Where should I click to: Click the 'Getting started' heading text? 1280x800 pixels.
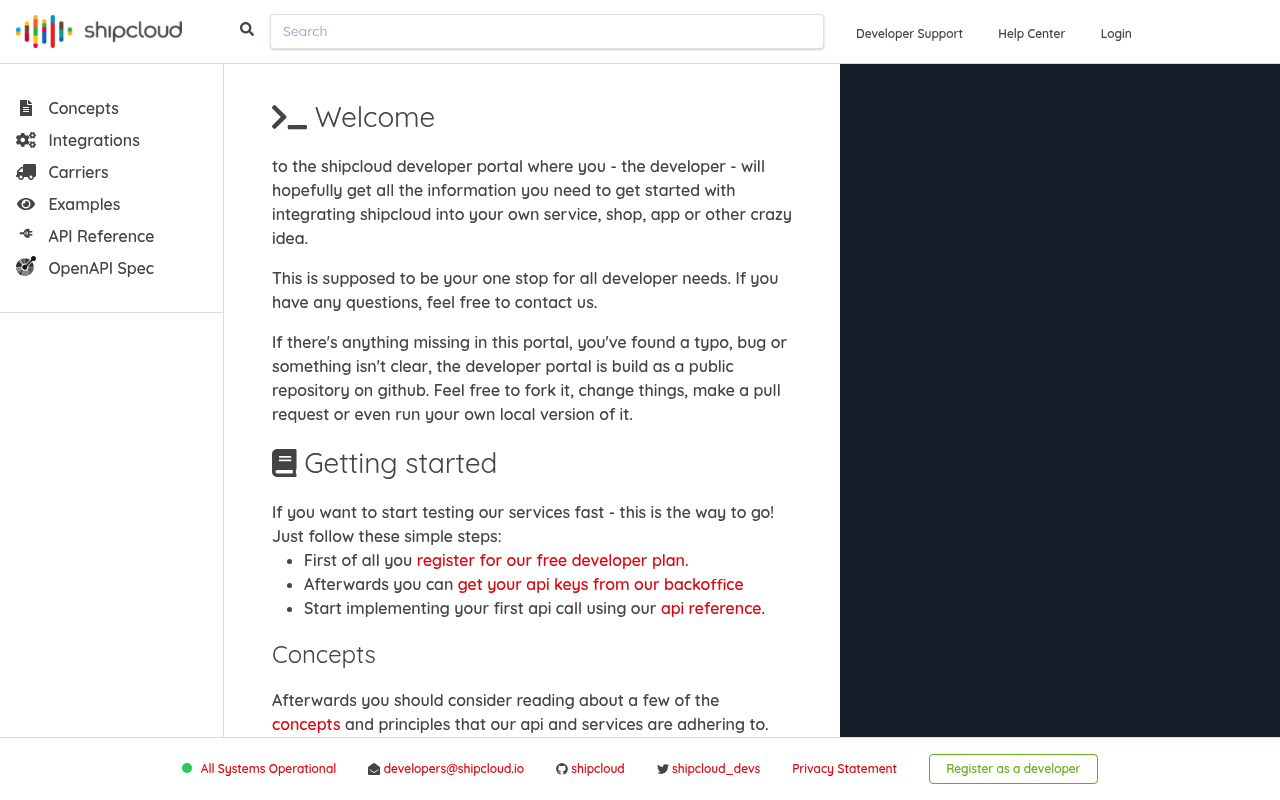coord(400,463)
